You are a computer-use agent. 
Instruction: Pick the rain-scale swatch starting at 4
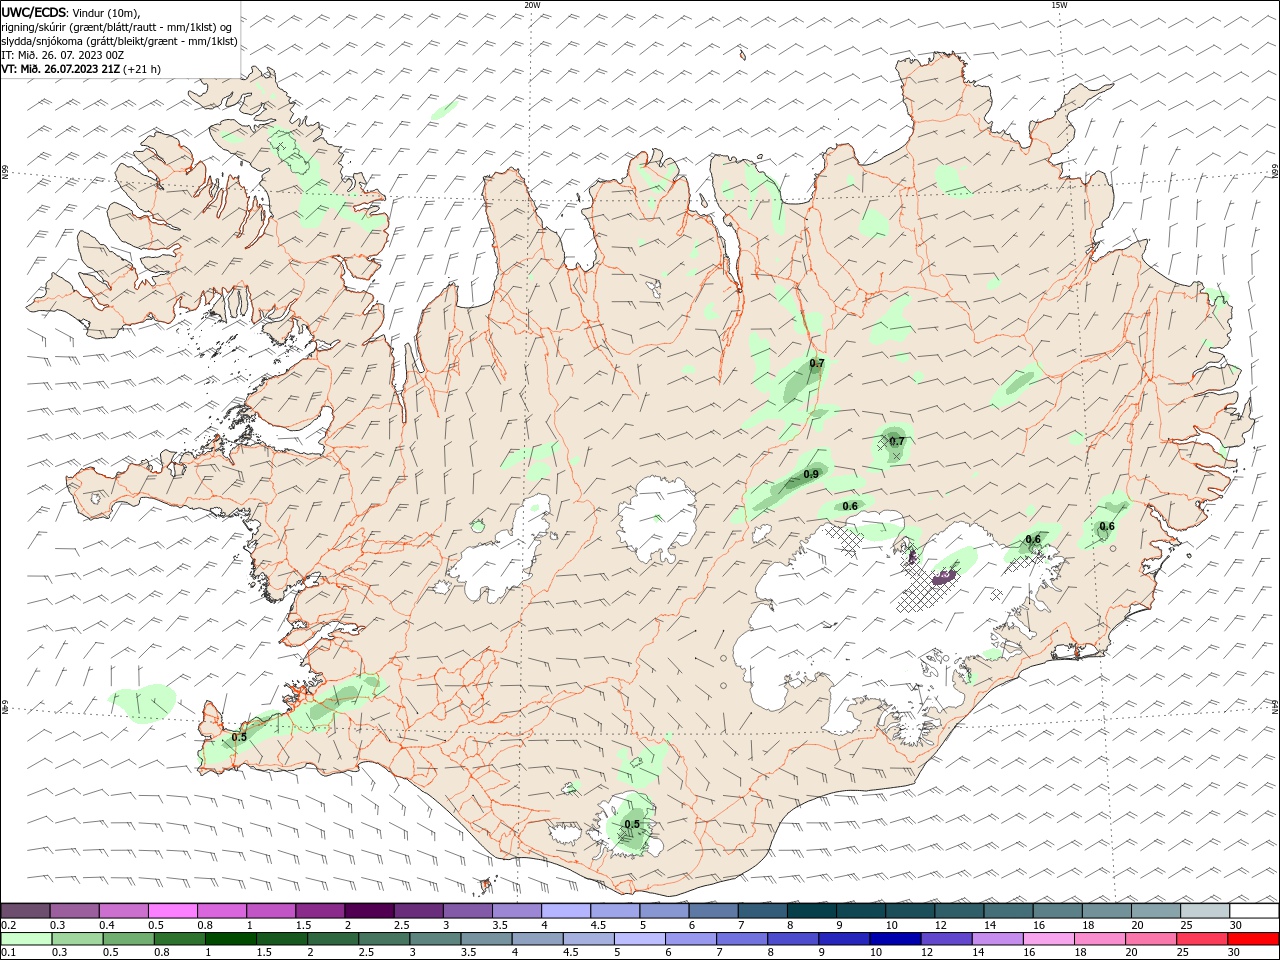pyautogui.click(x=538, y=939)
